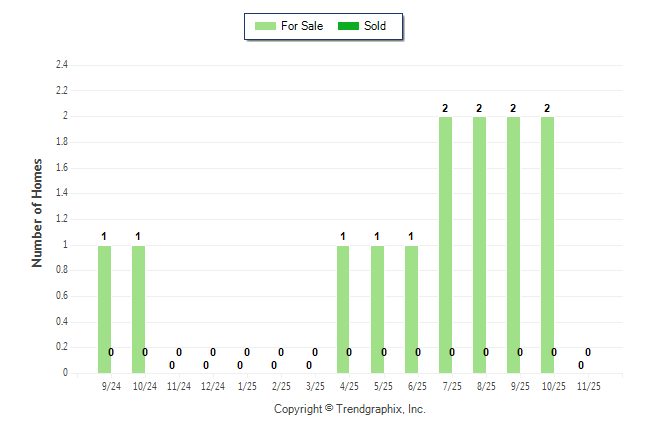The width and height of the screenshot is (646, 434).
Task: Click the 12/24 x-axis label
Action: (x=212, y=386)
